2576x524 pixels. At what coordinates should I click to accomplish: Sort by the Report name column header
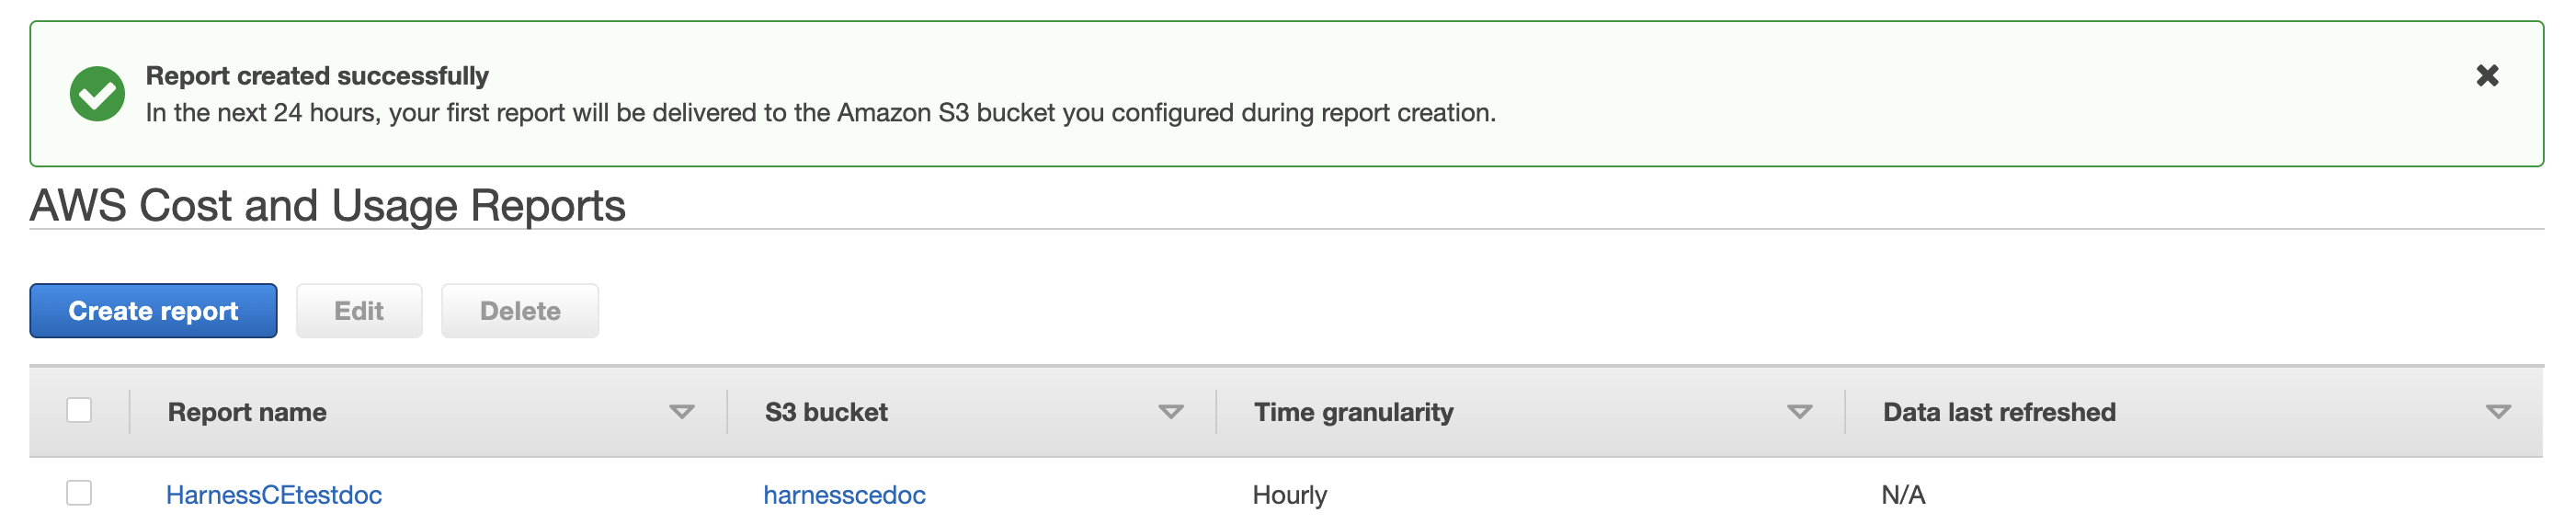pyautogui.click(x=247, y=412)
